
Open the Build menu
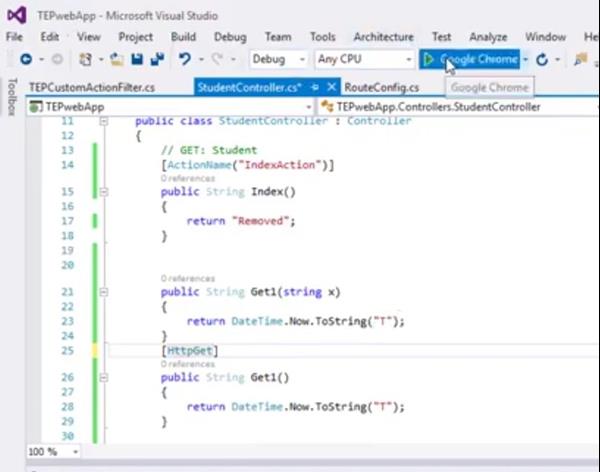[183, 37]
